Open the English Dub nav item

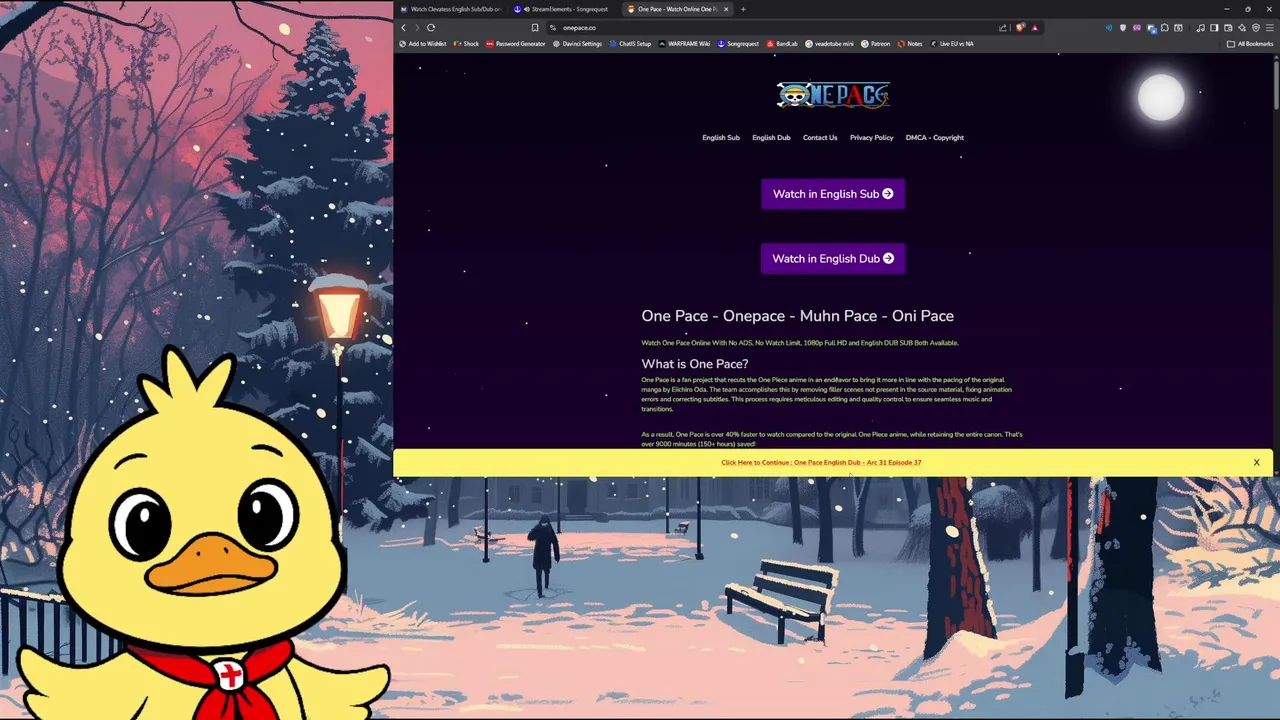pos(771,138)
